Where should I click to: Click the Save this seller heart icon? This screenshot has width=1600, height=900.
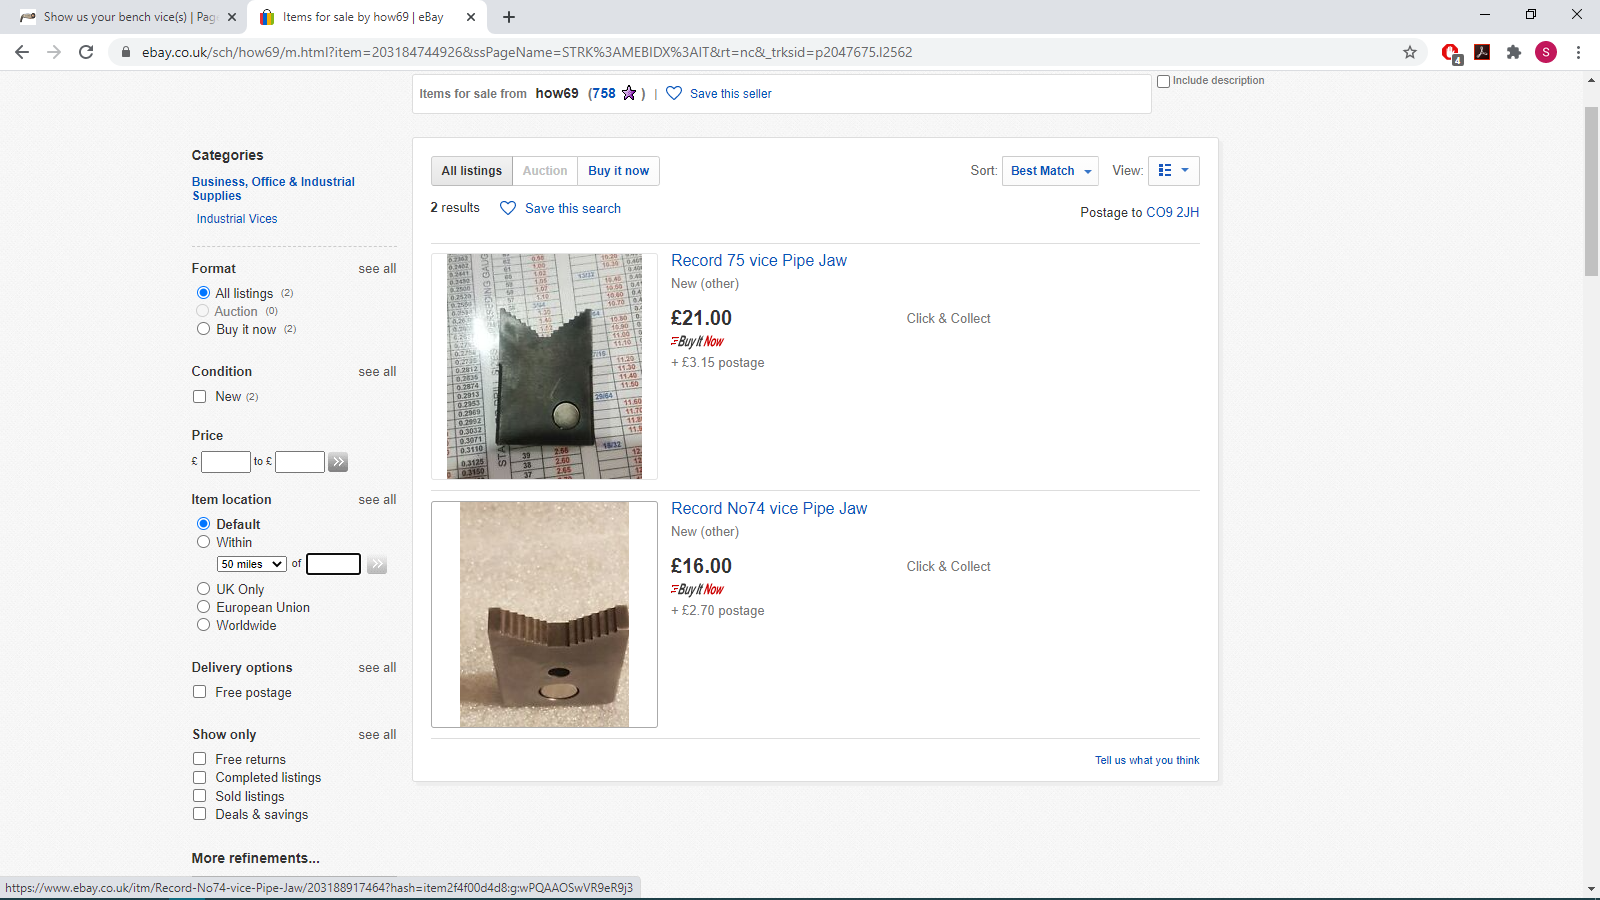(x=674, y=93)
